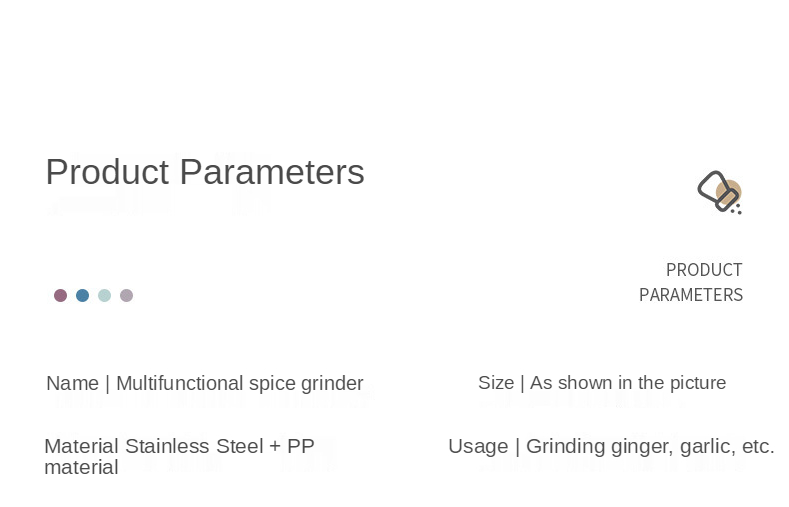Select the blue color dot

pos(82,295)
